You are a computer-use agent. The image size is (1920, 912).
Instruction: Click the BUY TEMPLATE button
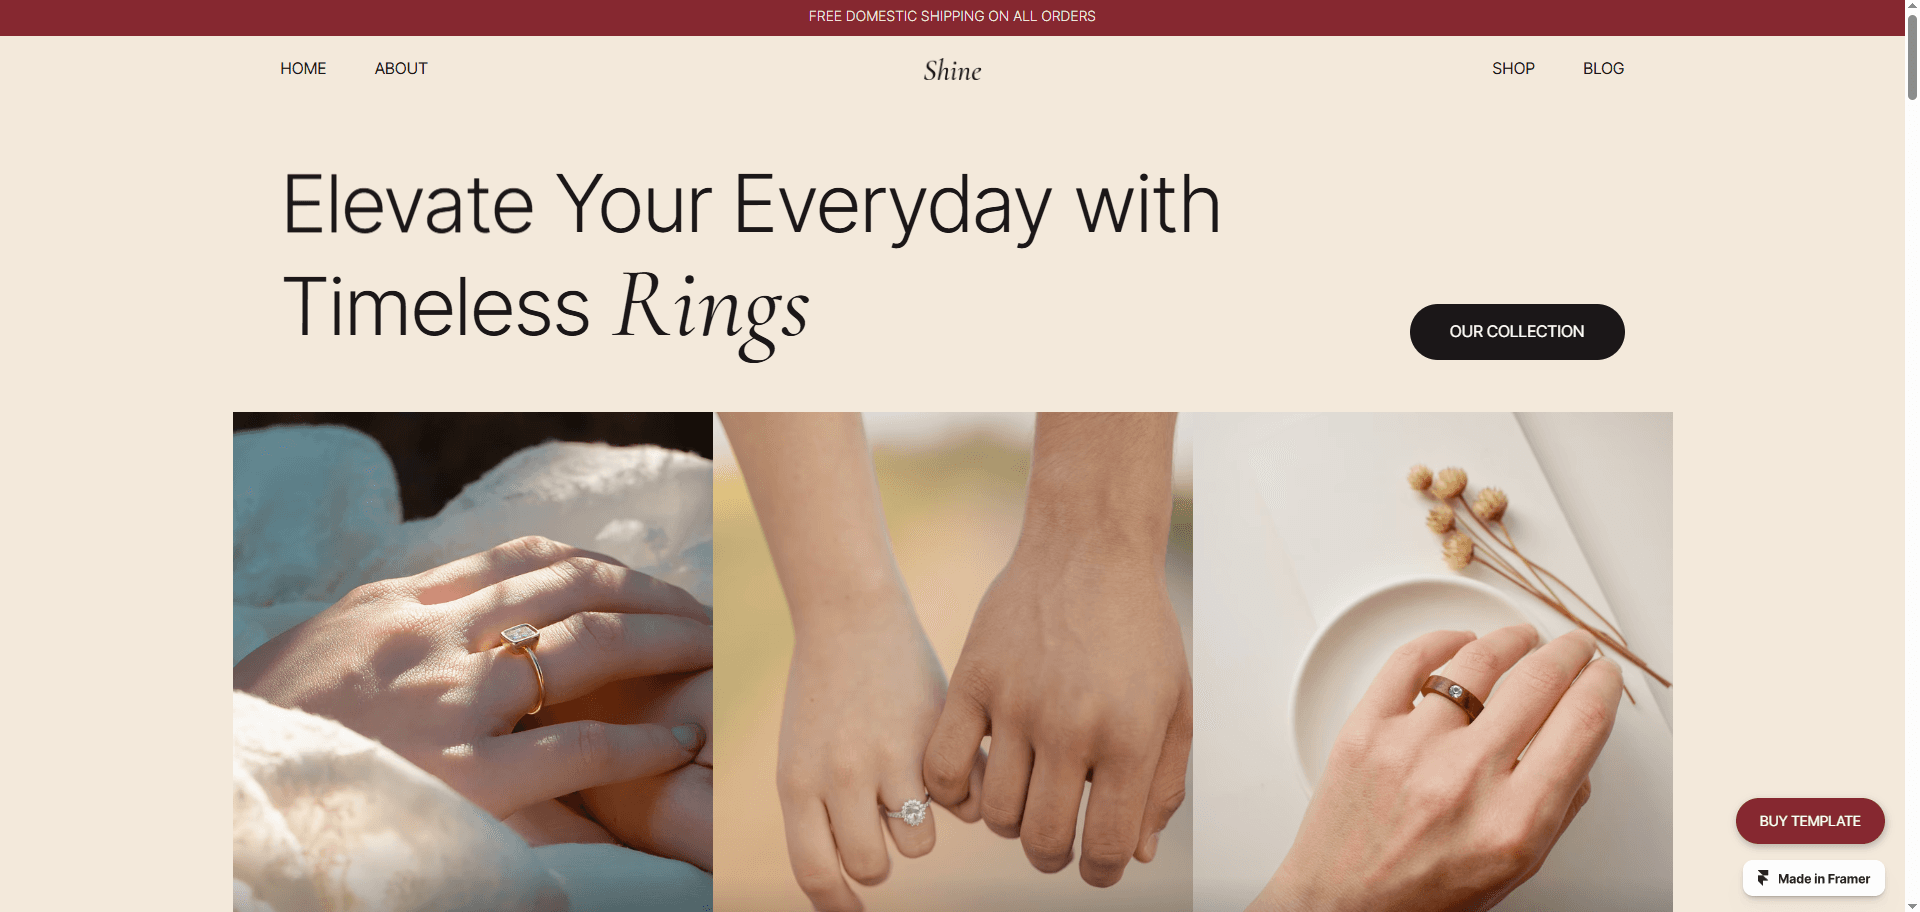[1810, 821]
